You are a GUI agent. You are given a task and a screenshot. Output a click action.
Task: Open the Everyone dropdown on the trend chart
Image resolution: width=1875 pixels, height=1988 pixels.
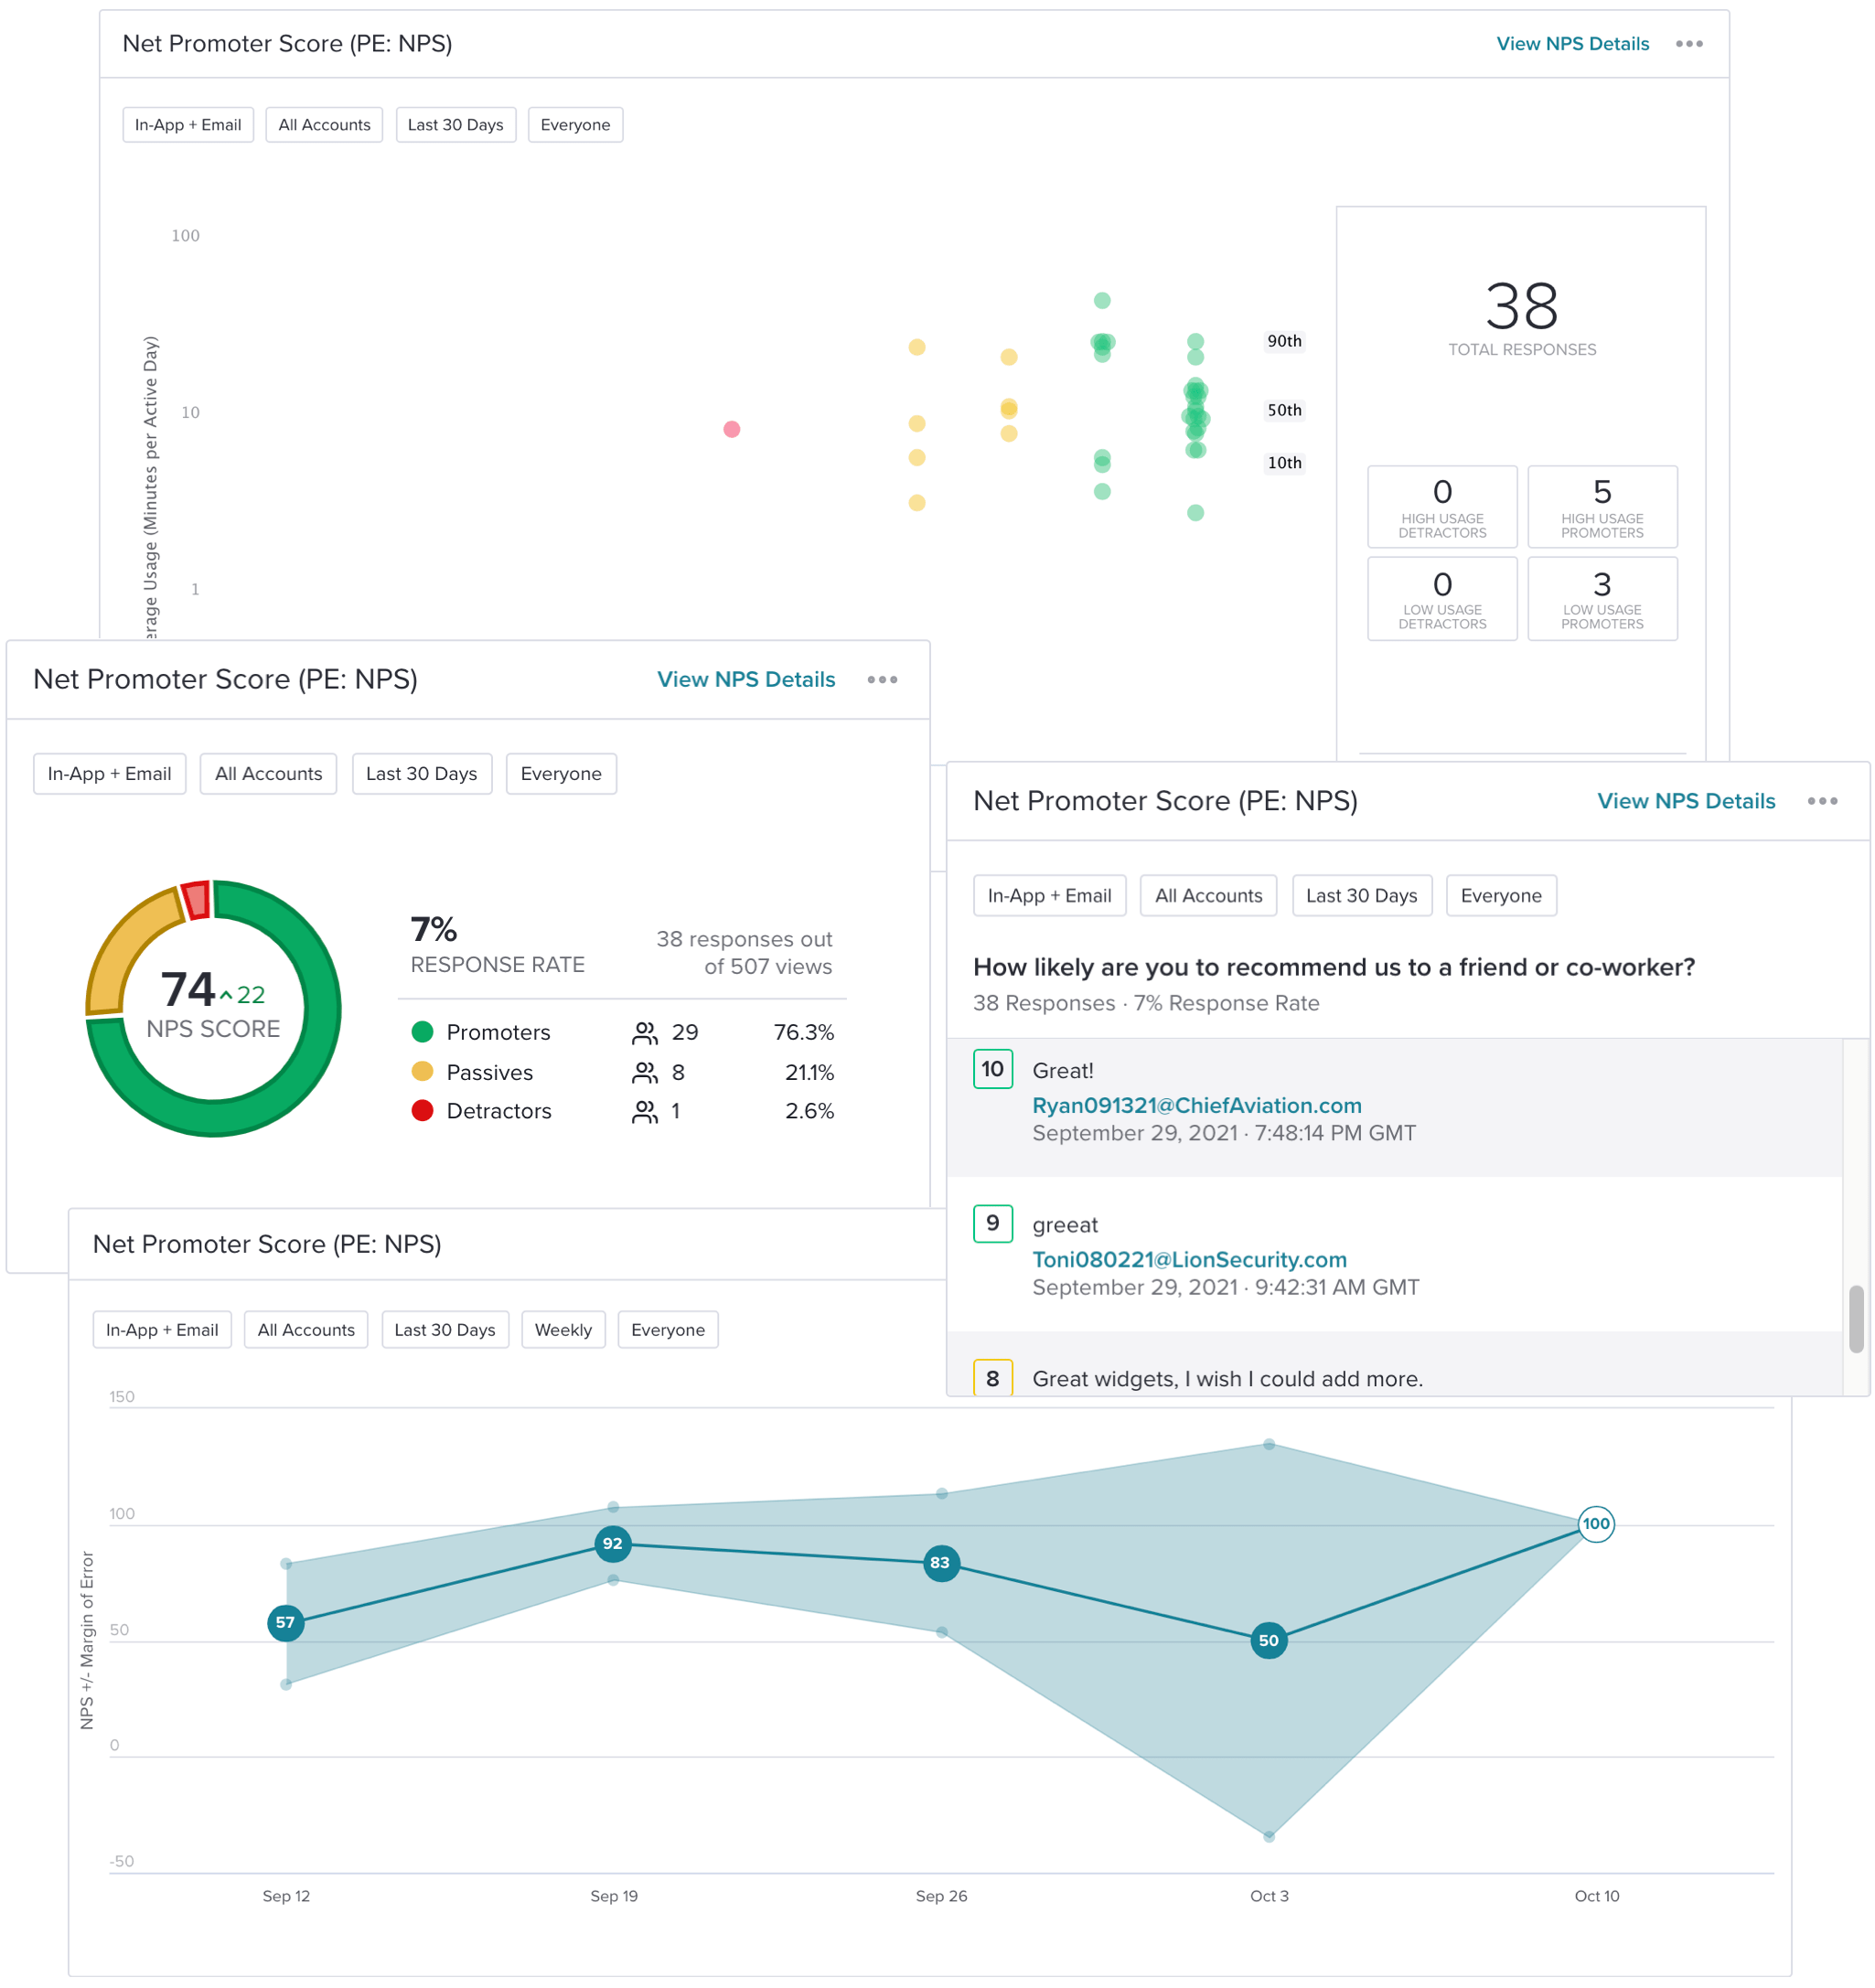pos(668,1330)
